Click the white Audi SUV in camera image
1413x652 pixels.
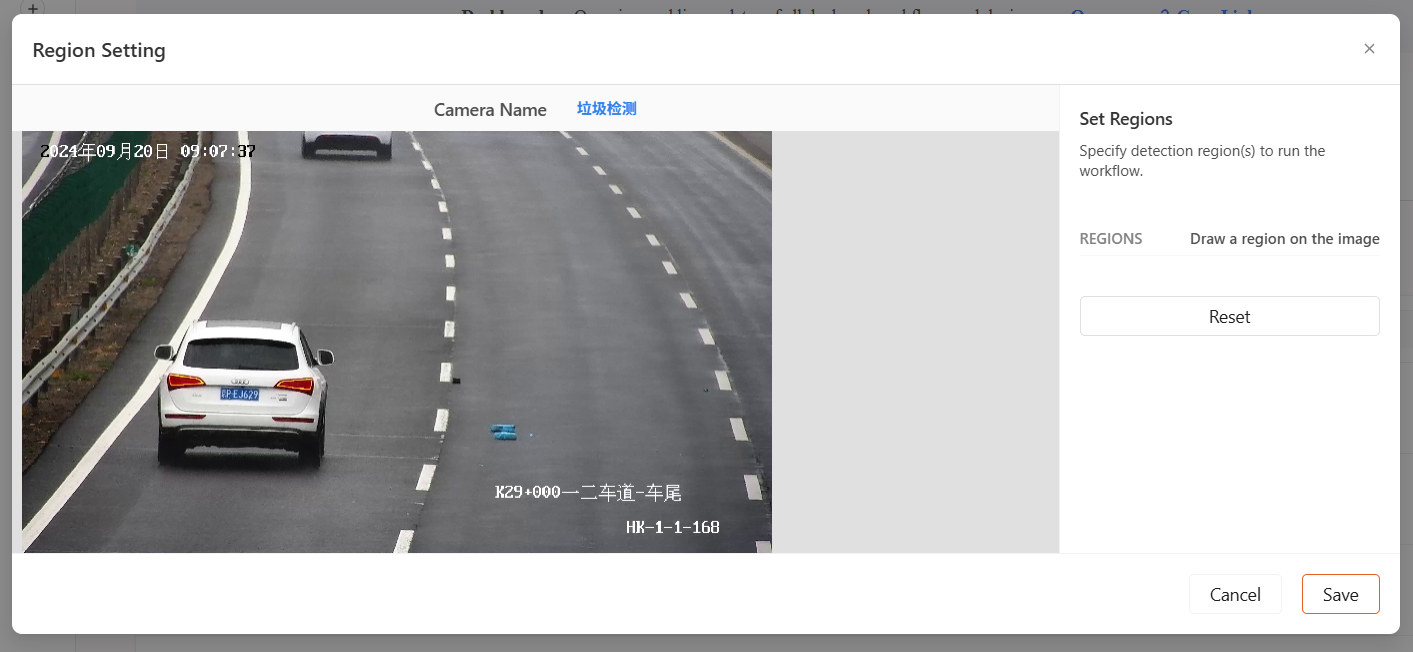pyautogui.click(x=244, y=393)
